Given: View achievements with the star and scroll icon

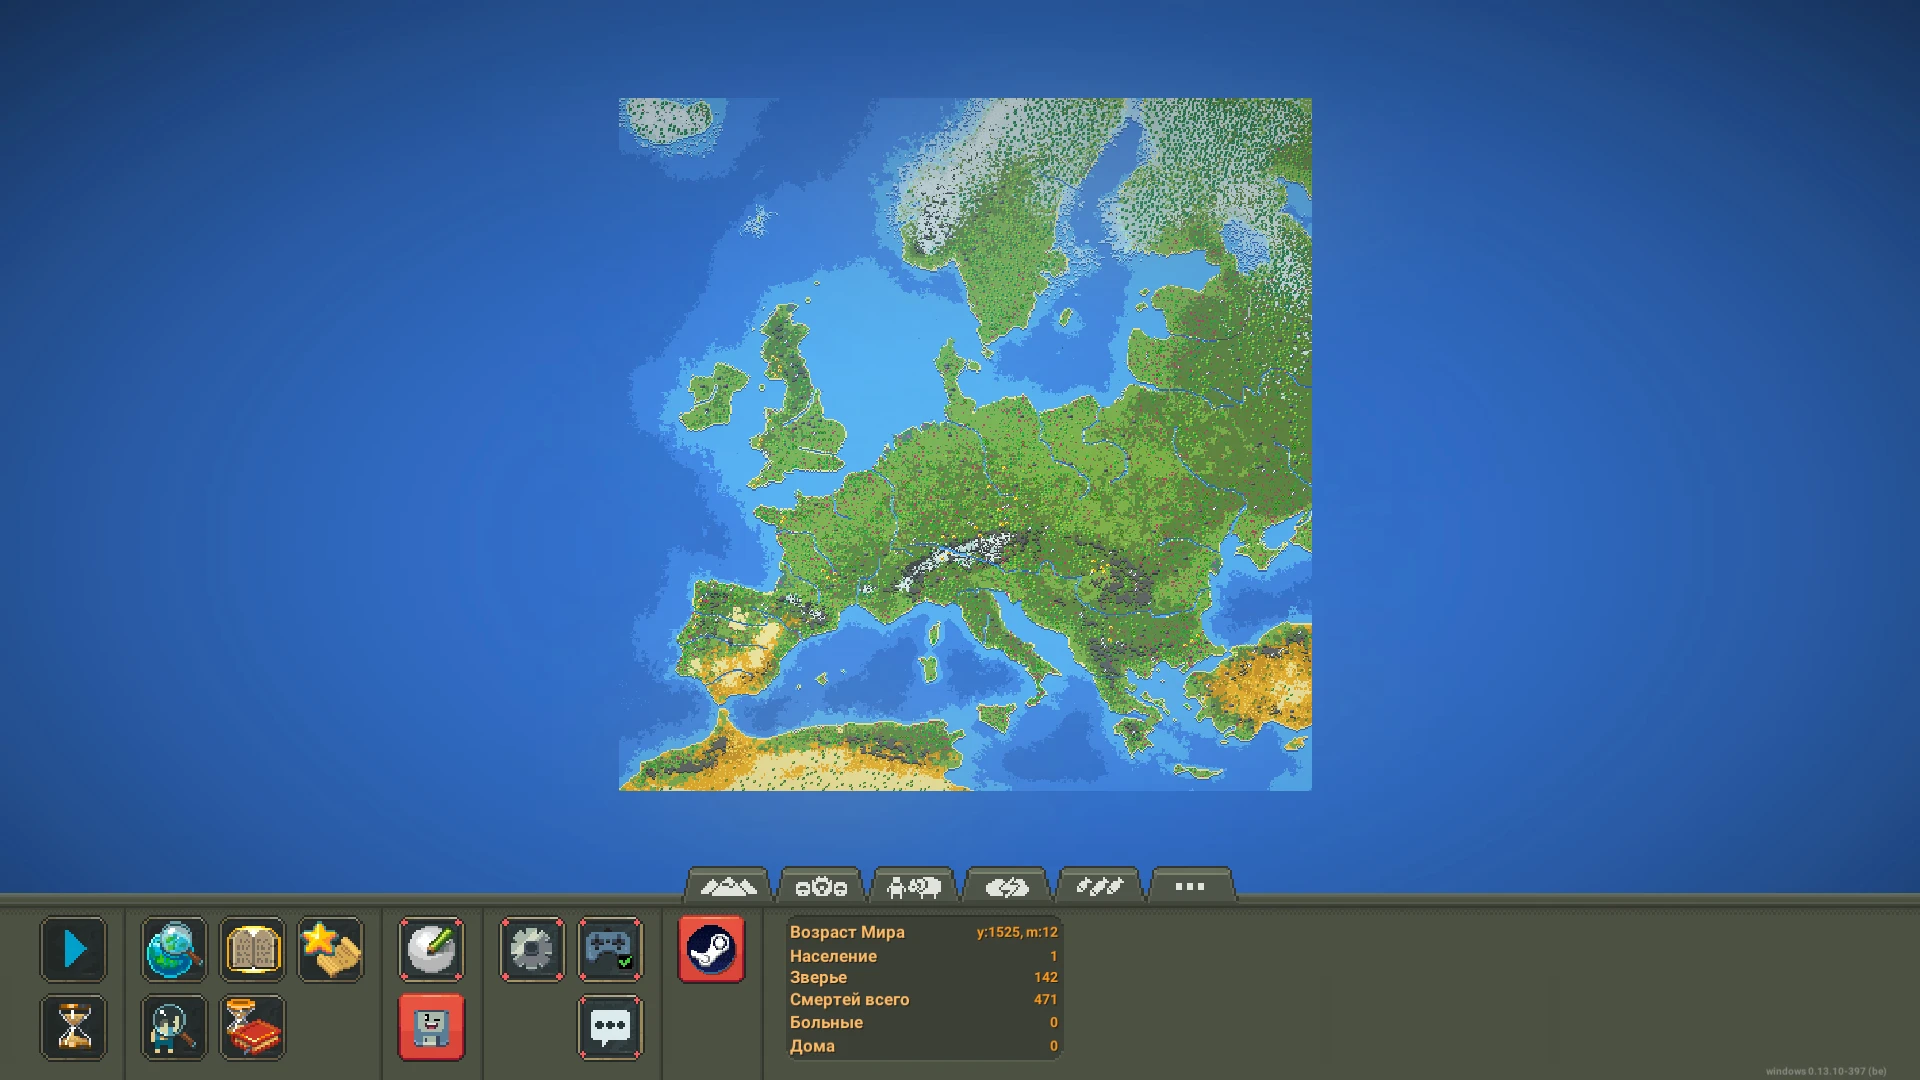Looking at the screenshot, I should click(x=330, y=949).
